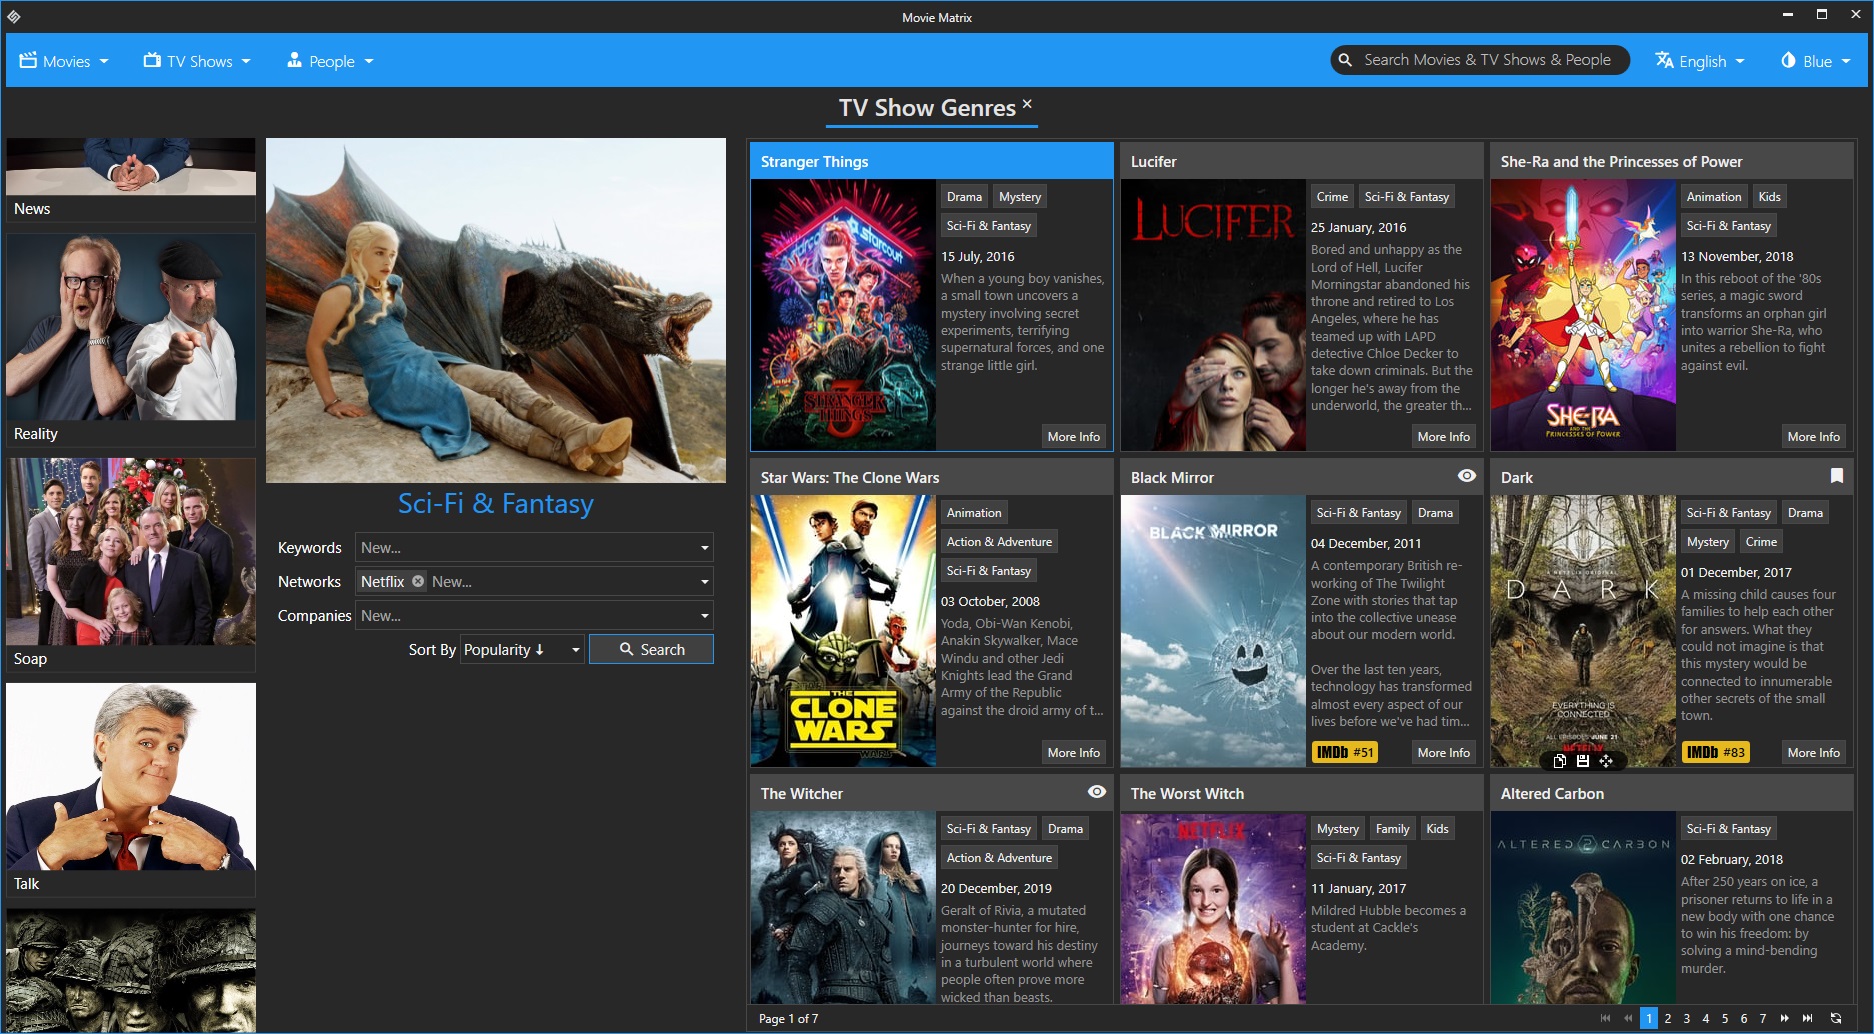Open the TV Shows menu
Image resolution: width=1874 pixels, height=1034 pixels.
pos(197,61)
